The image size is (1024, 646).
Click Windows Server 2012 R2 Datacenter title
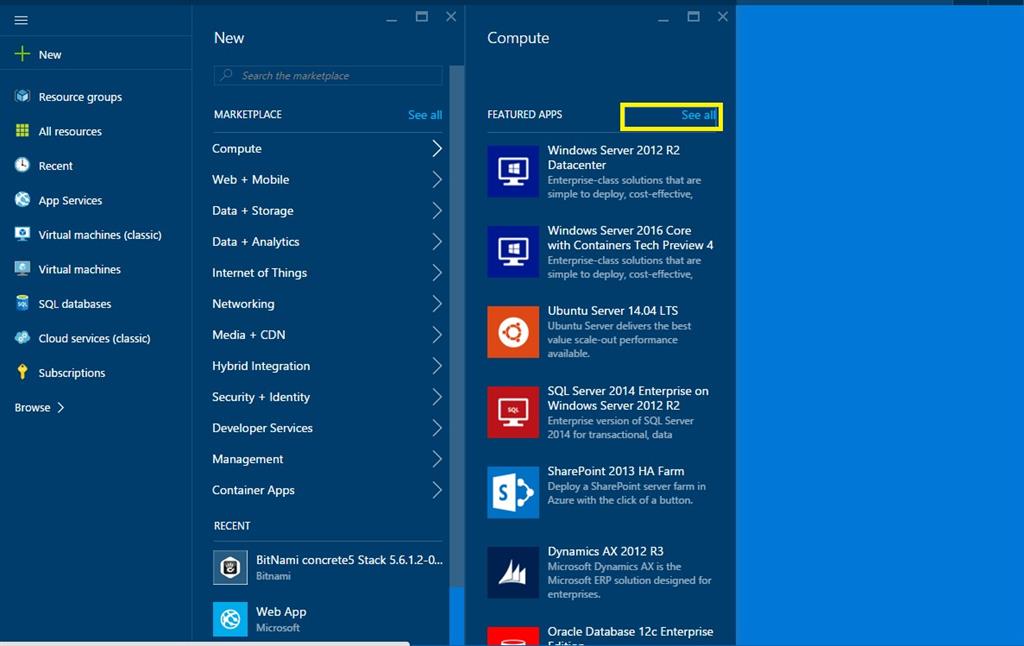613,157
